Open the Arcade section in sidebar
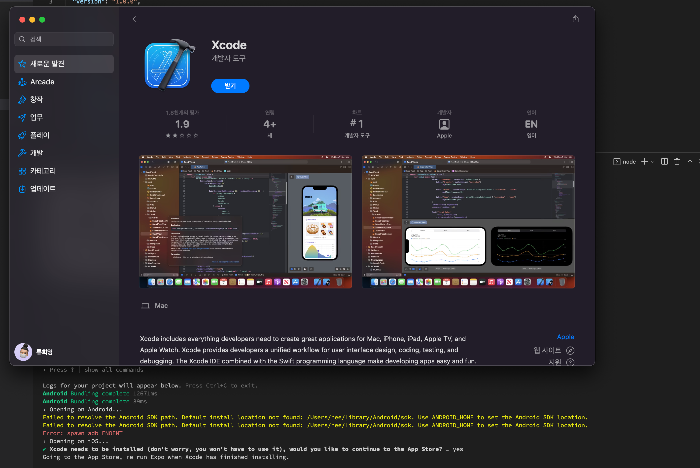 coord(64,82)
